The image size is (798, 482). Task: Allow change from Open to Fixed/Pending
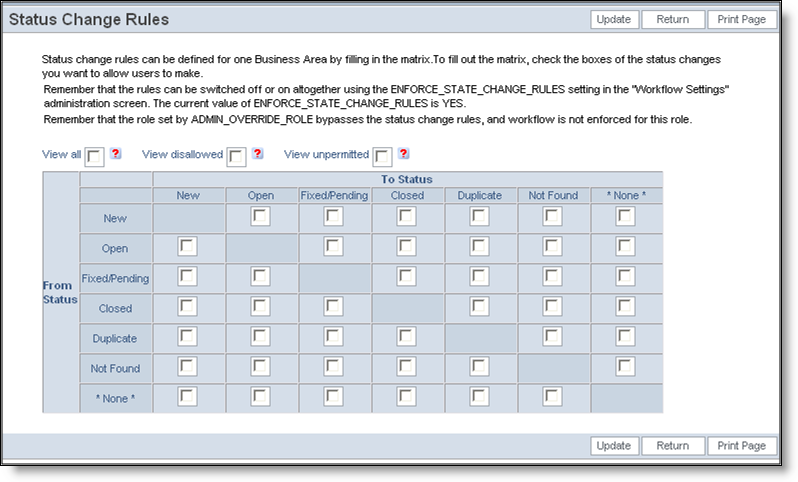click(x=333, y=246)
